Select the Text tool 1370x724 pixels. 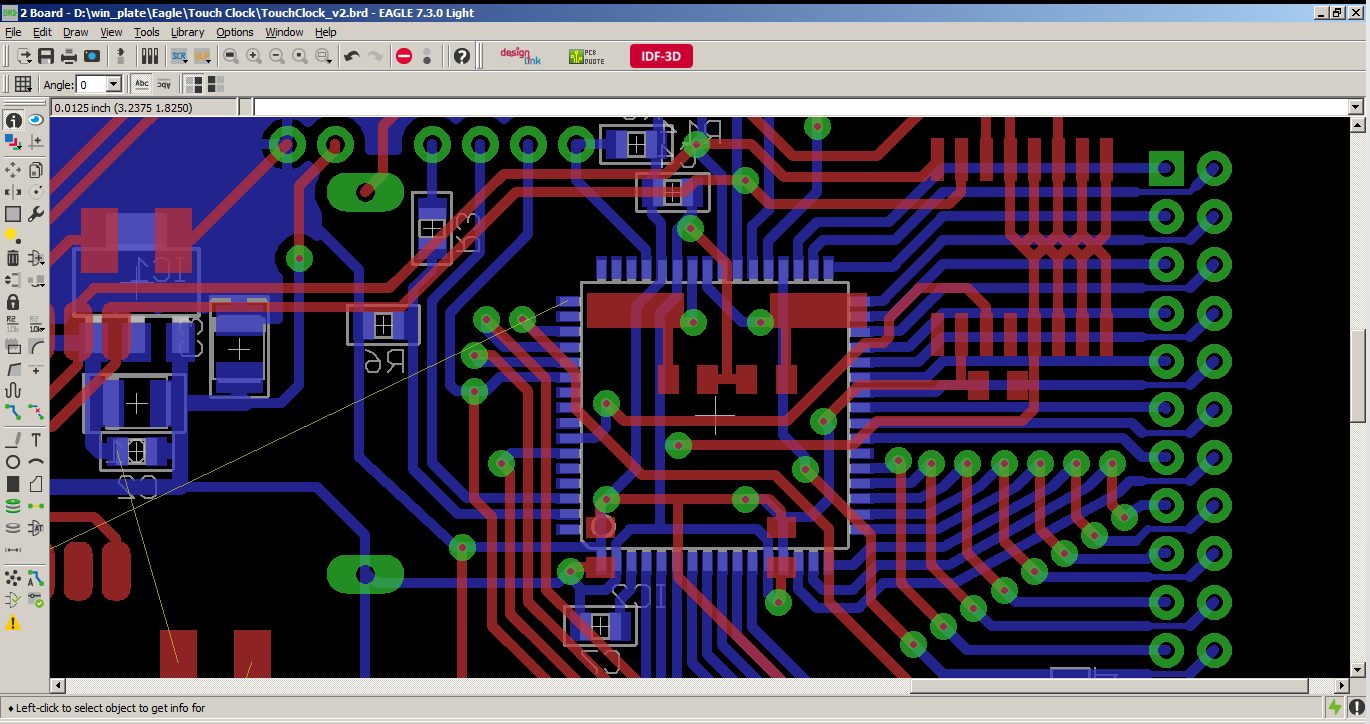(36, 440)
